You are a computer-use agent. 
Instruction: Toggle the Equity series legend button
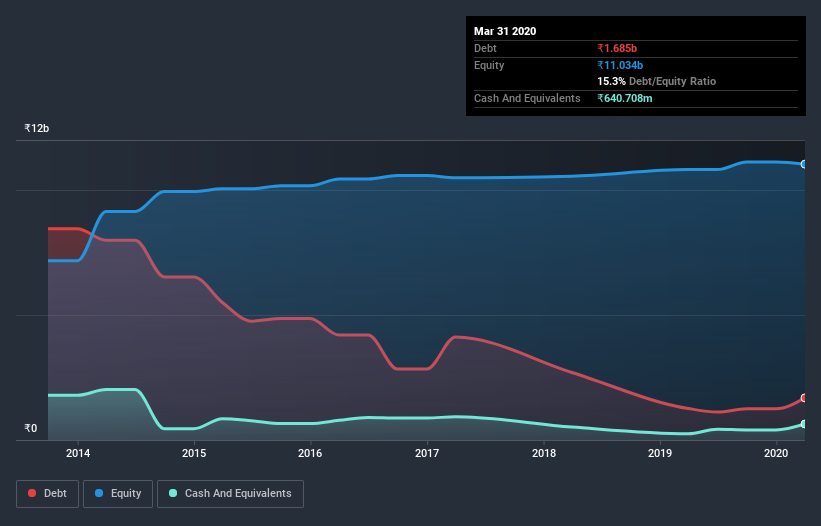coord(118,494)
